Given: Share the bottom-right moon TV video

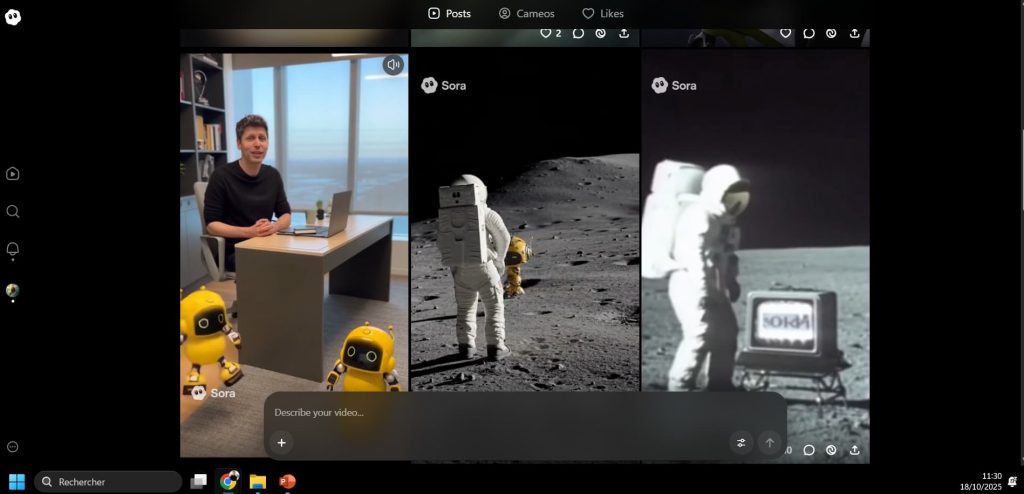Looking at the screenshot, I should [x=854, y=450].
